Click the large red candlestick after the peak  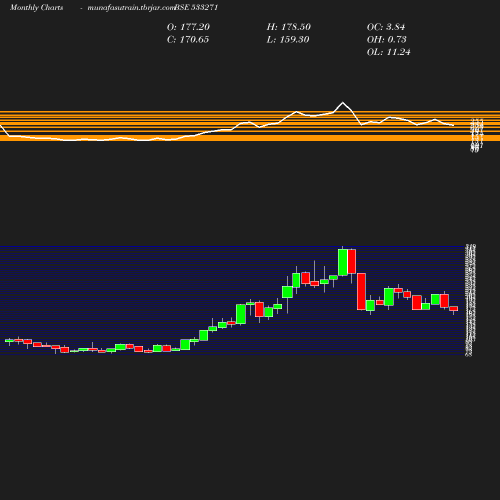click(361, 292)
